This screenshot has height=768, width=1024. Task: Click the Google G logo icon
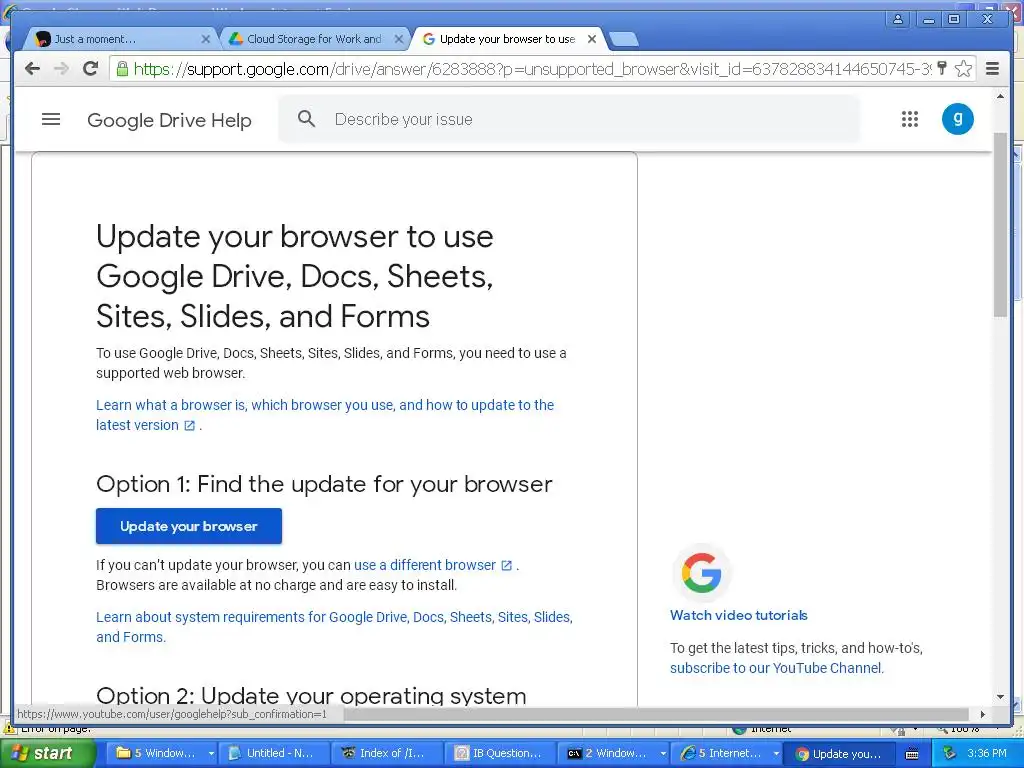[x=701, y=573]
